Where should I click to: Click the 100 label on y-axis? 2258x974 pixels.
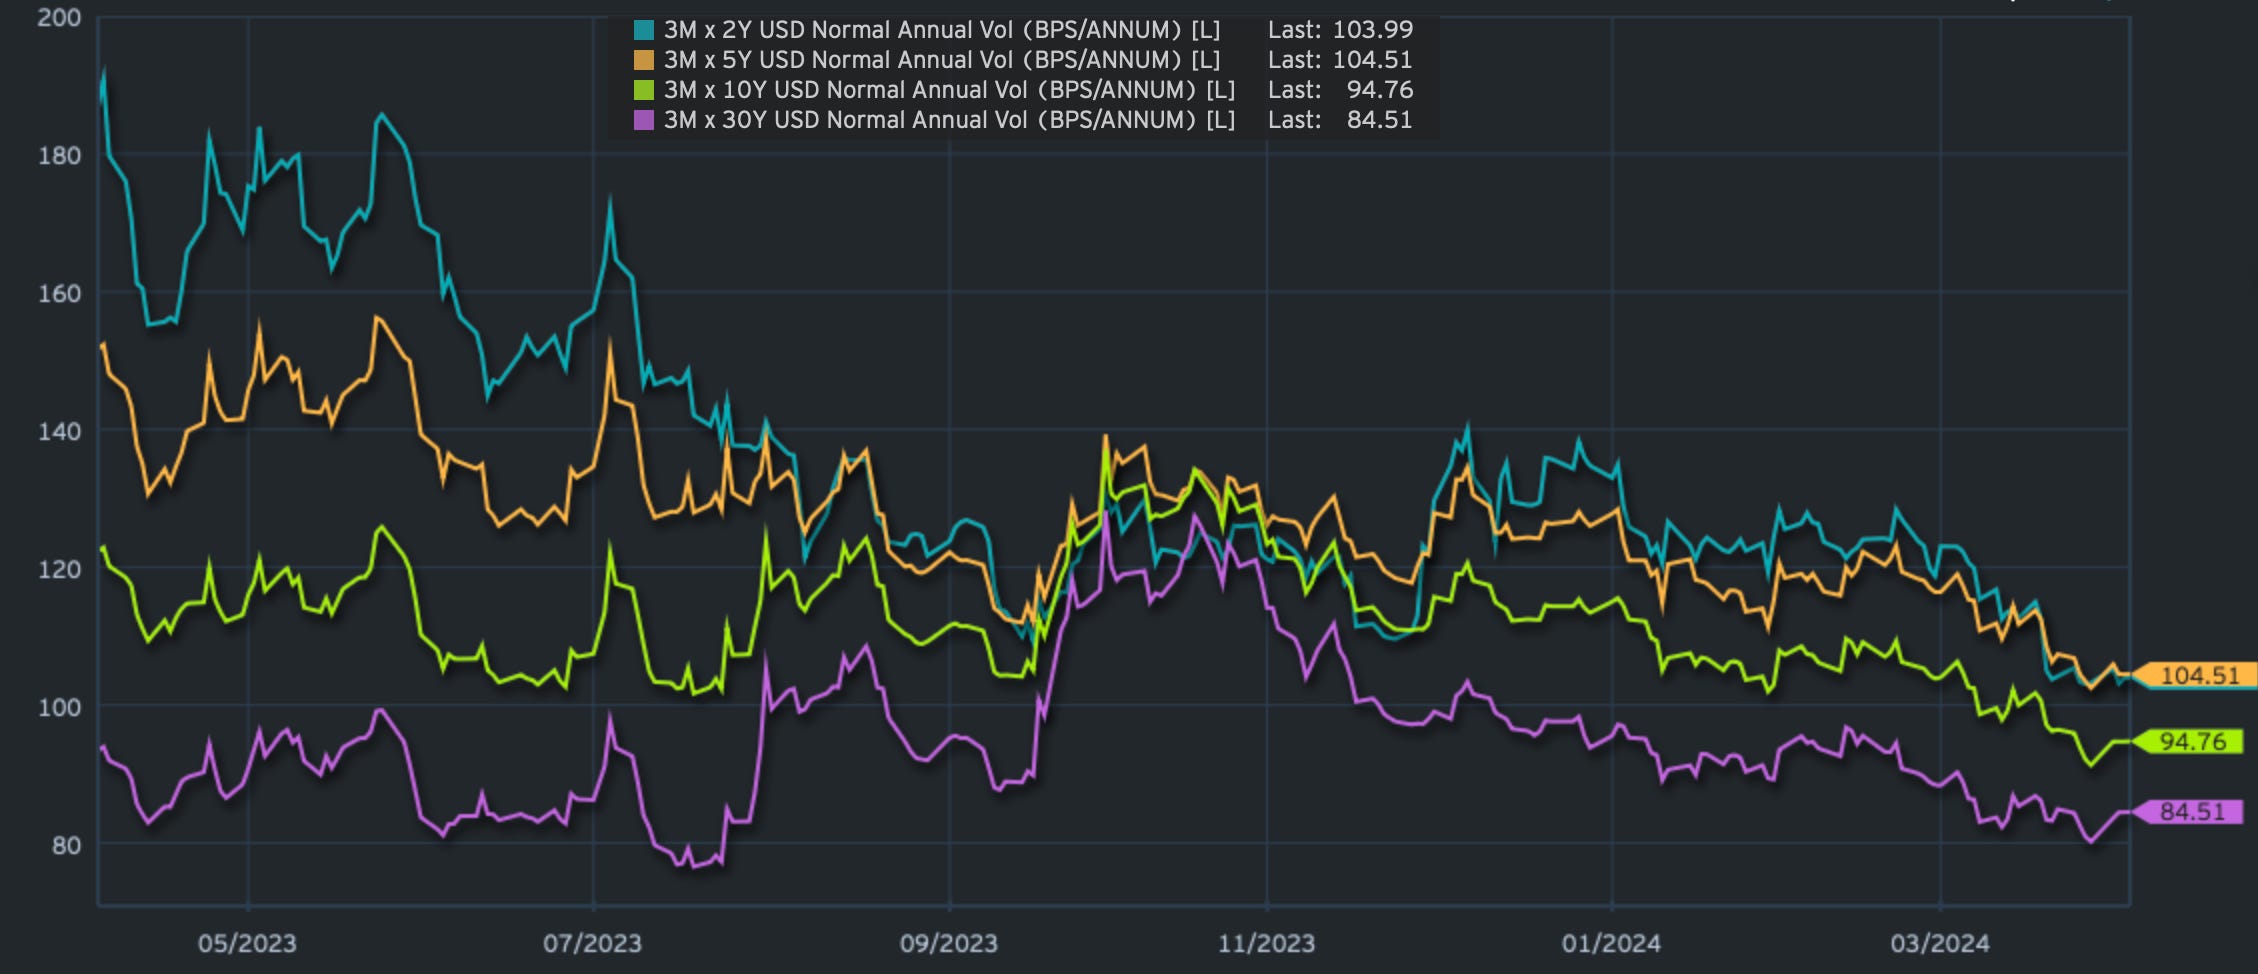point(59,707)
